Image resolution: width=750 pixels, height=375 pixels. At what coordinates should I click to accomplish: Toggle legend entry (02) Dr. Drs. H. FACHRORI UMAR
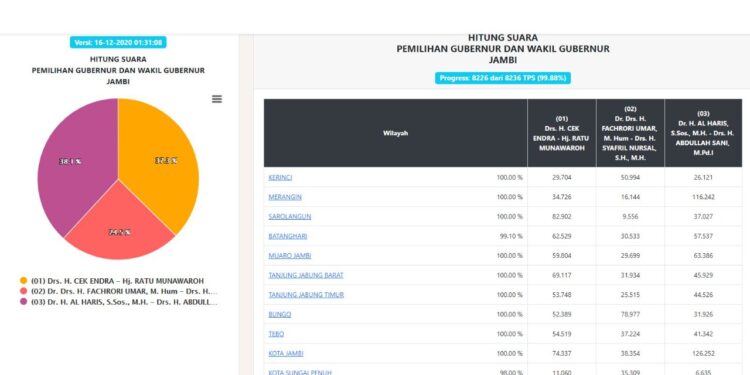coord(124,291)
